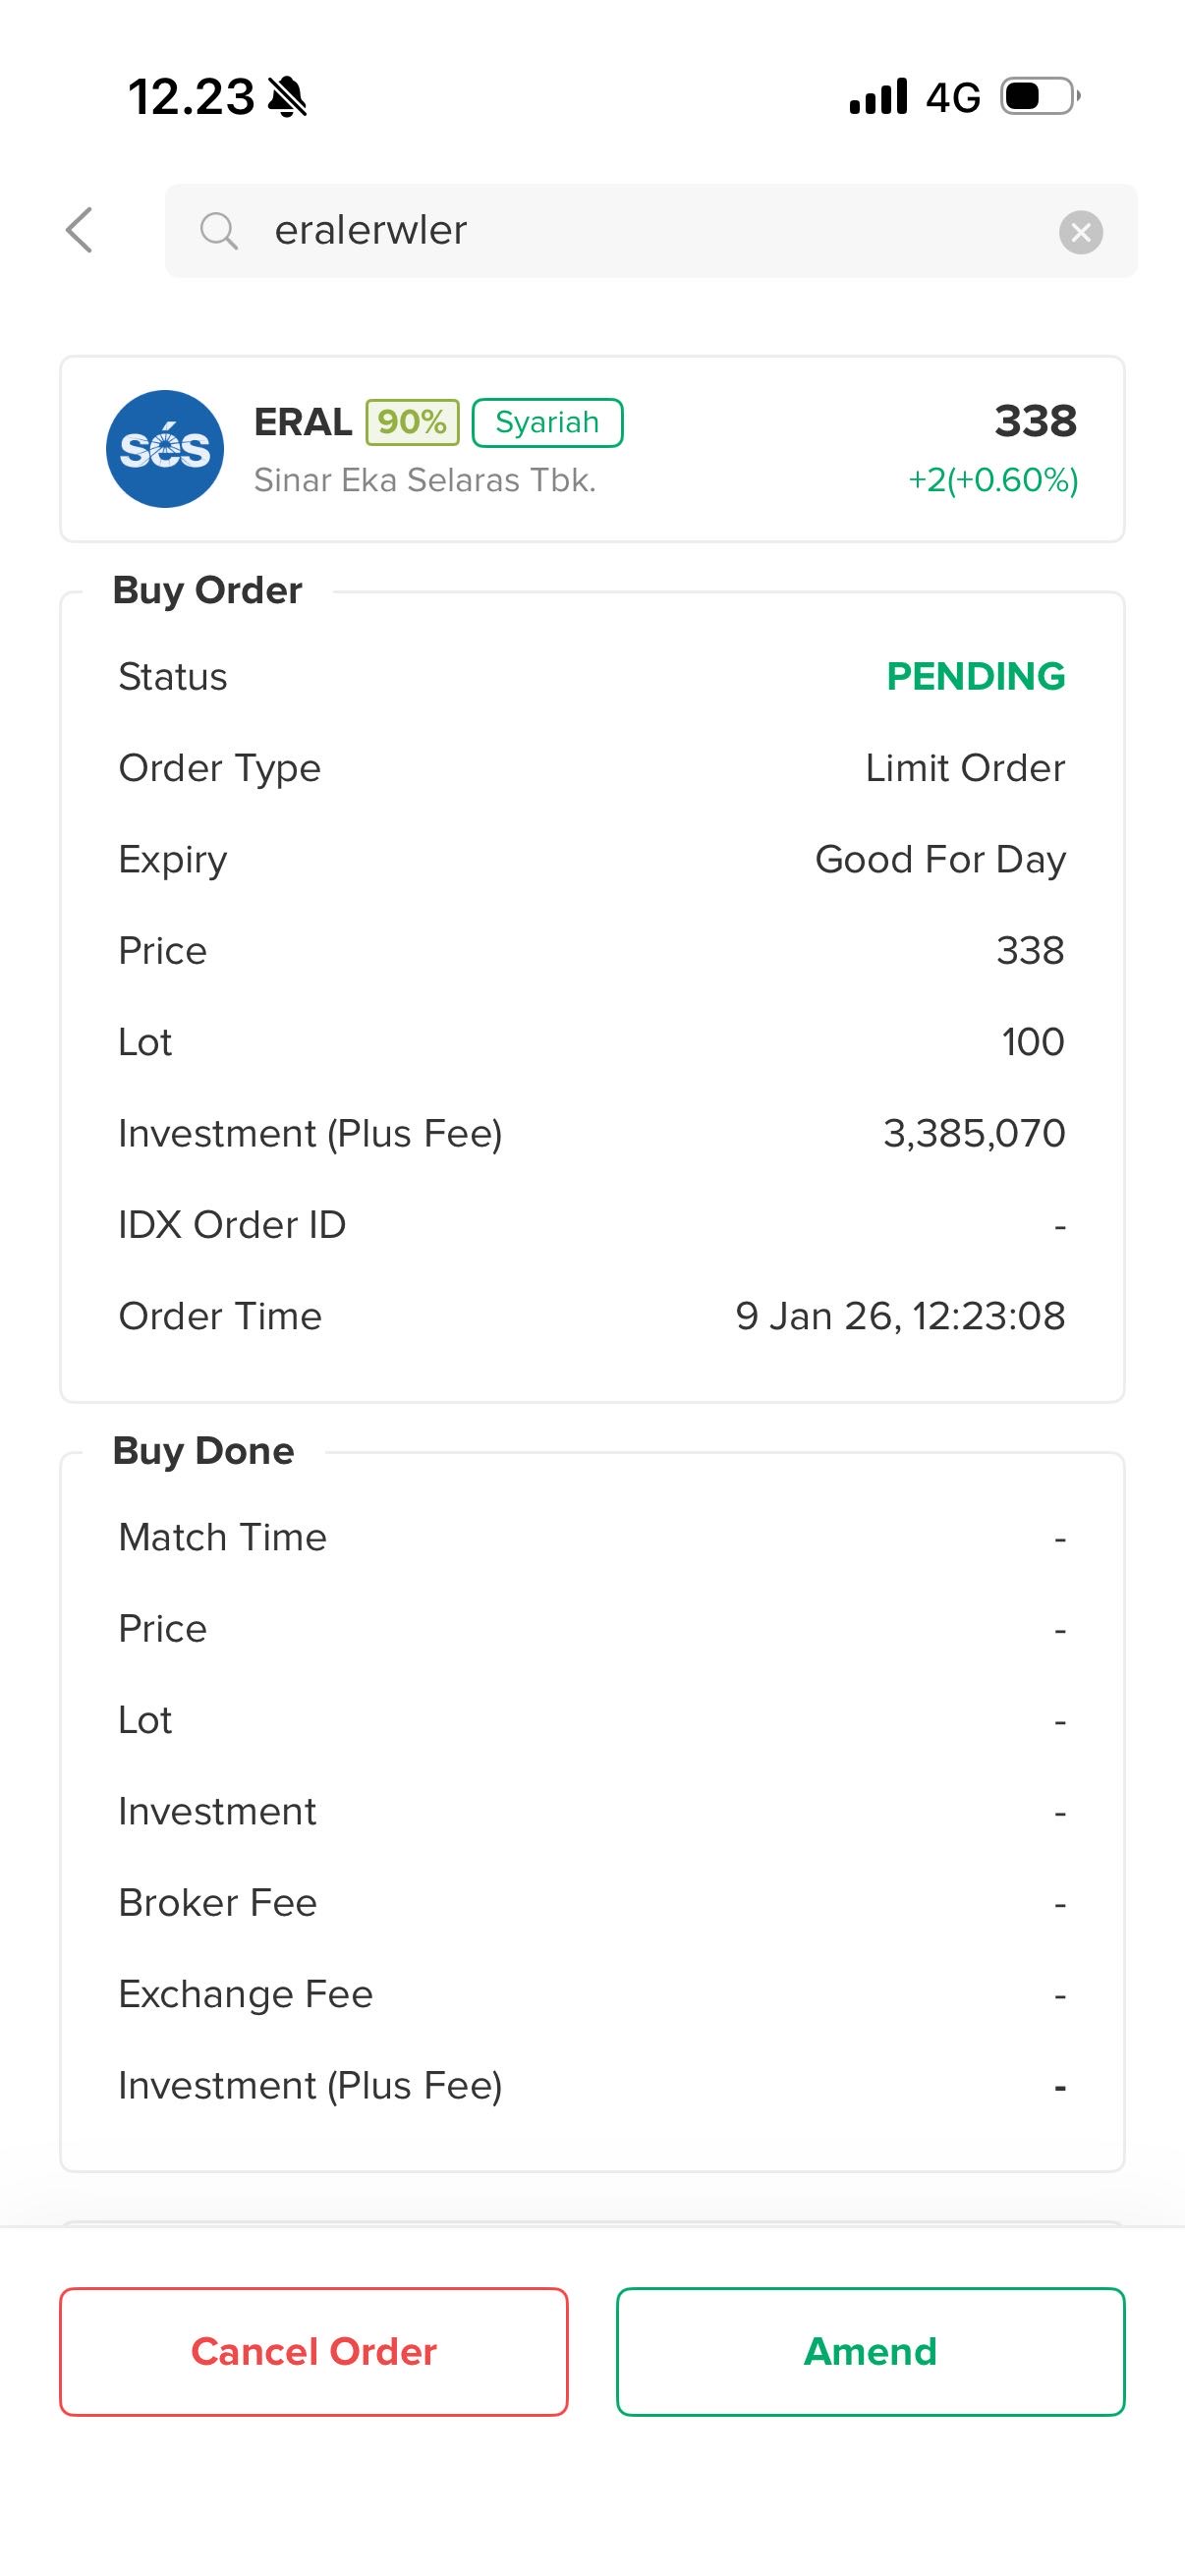Tap the Order Time value
Viewport: 1185px width, 2576px height.
(900, 1316)
